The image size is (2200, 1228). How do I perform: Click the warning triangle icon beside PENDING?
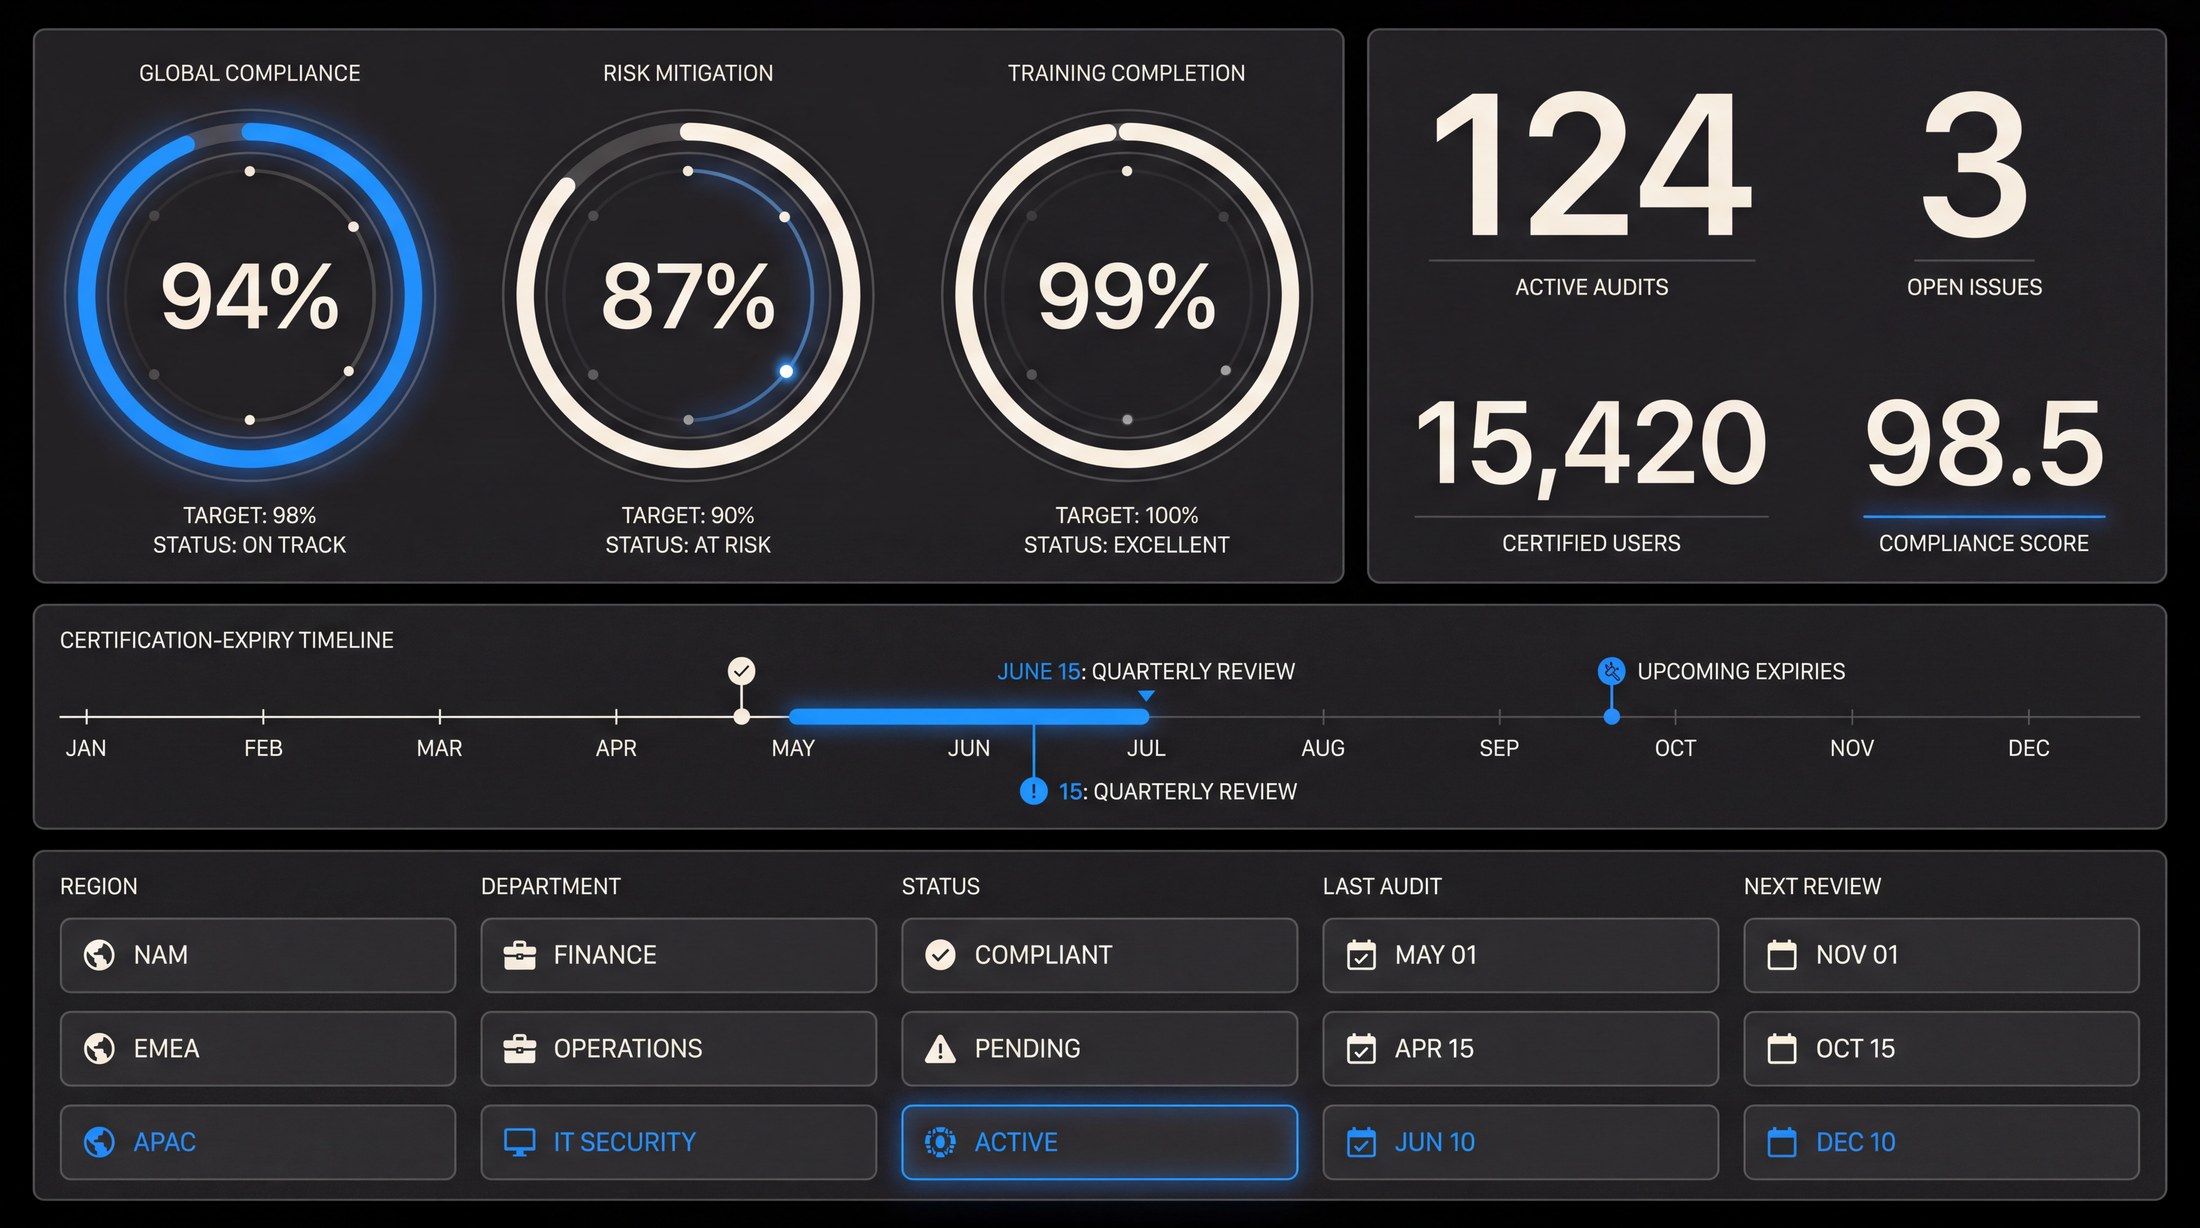tap(940, 1048)
